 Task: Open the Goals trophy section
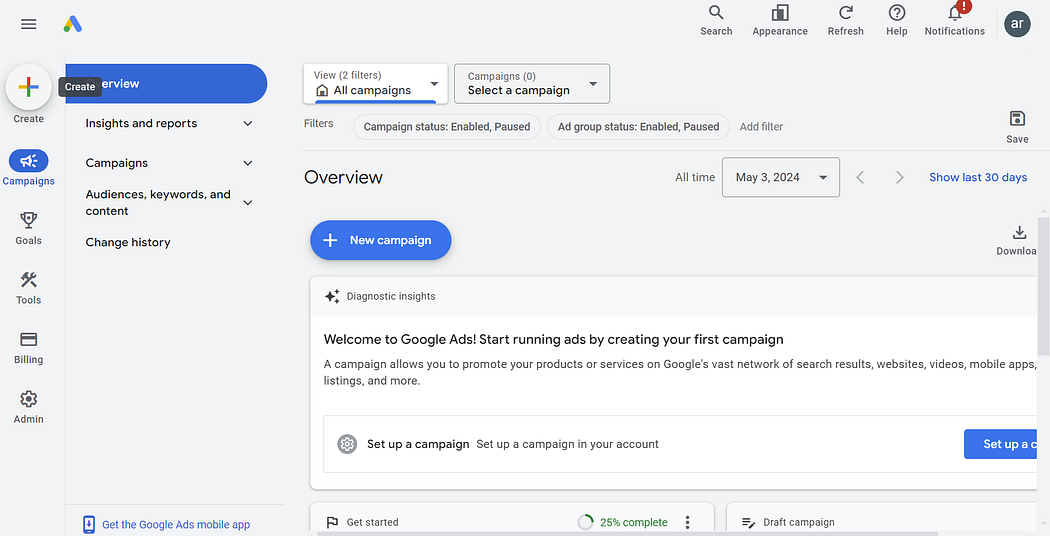29,229
